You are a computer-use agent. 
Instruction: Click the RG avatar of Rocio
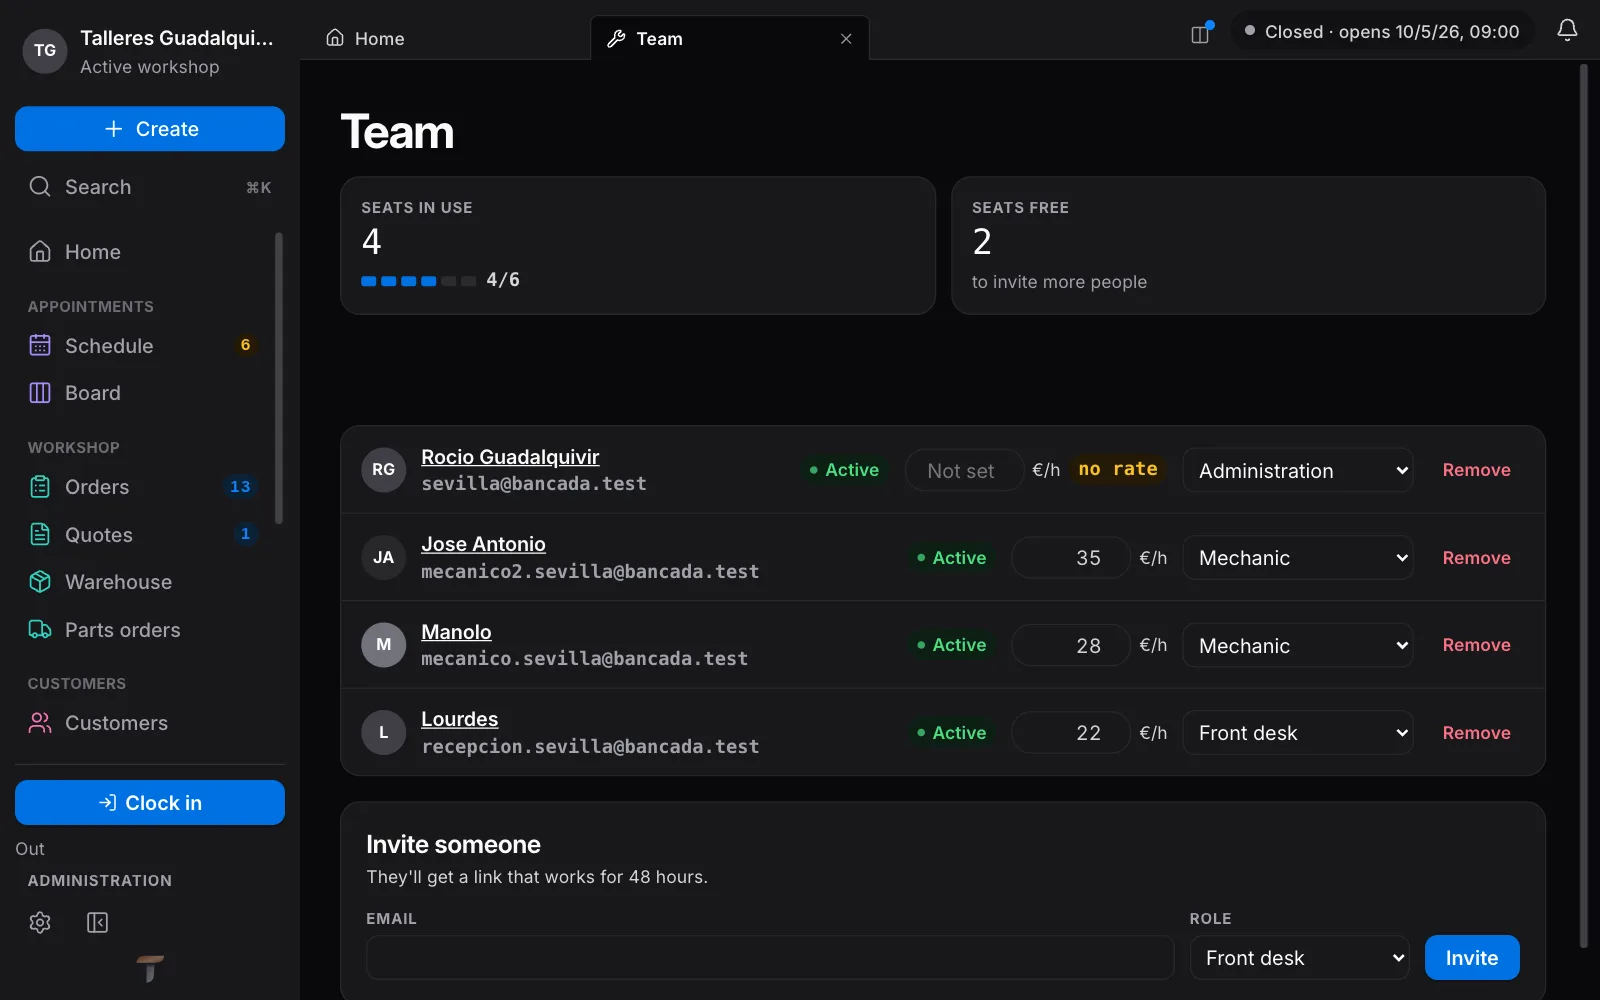point(384,470)
